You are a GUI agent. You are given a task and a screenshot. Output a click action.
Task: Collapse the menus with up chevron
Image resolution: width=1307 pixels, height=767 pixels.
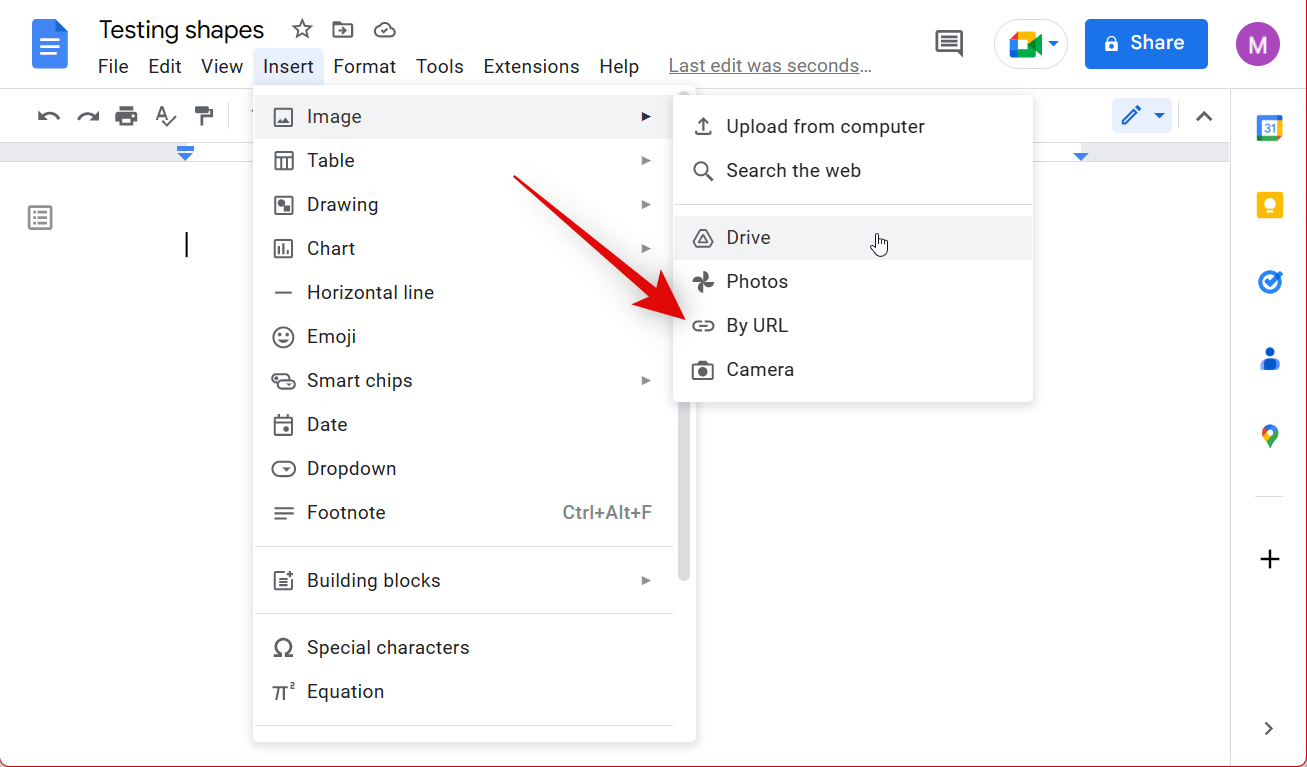click(1204, 116)
